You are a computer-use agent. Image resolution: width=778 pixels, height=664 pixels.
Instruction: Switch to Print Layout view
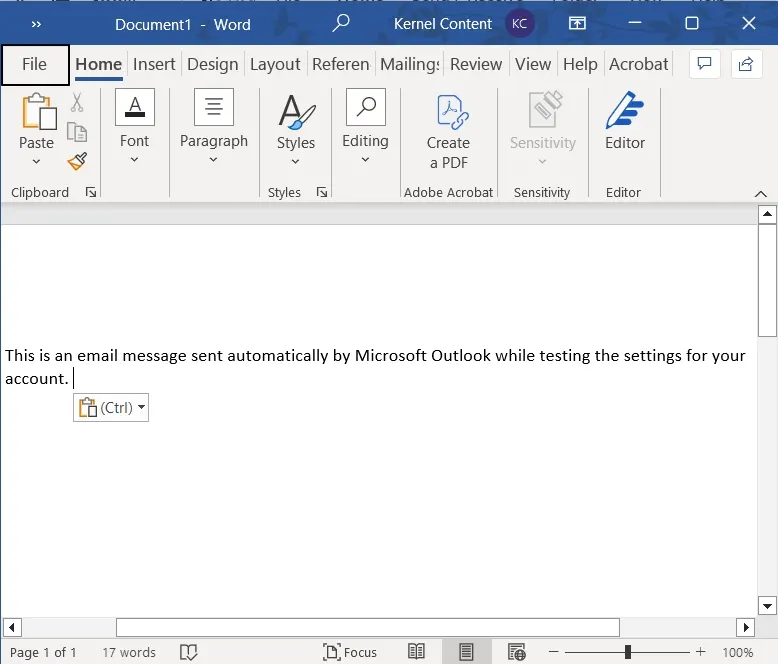[x=466, y=652]
